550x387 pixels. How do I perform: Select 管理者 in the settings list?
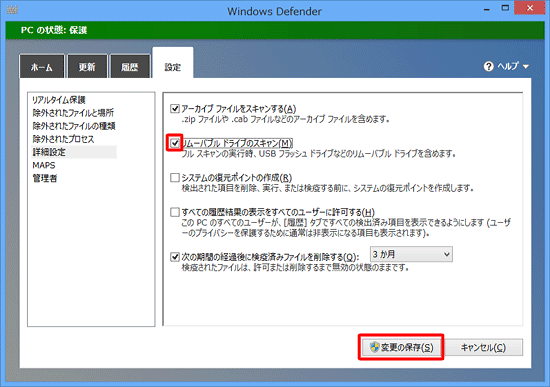pyautogui.click(x=45, y=178)
